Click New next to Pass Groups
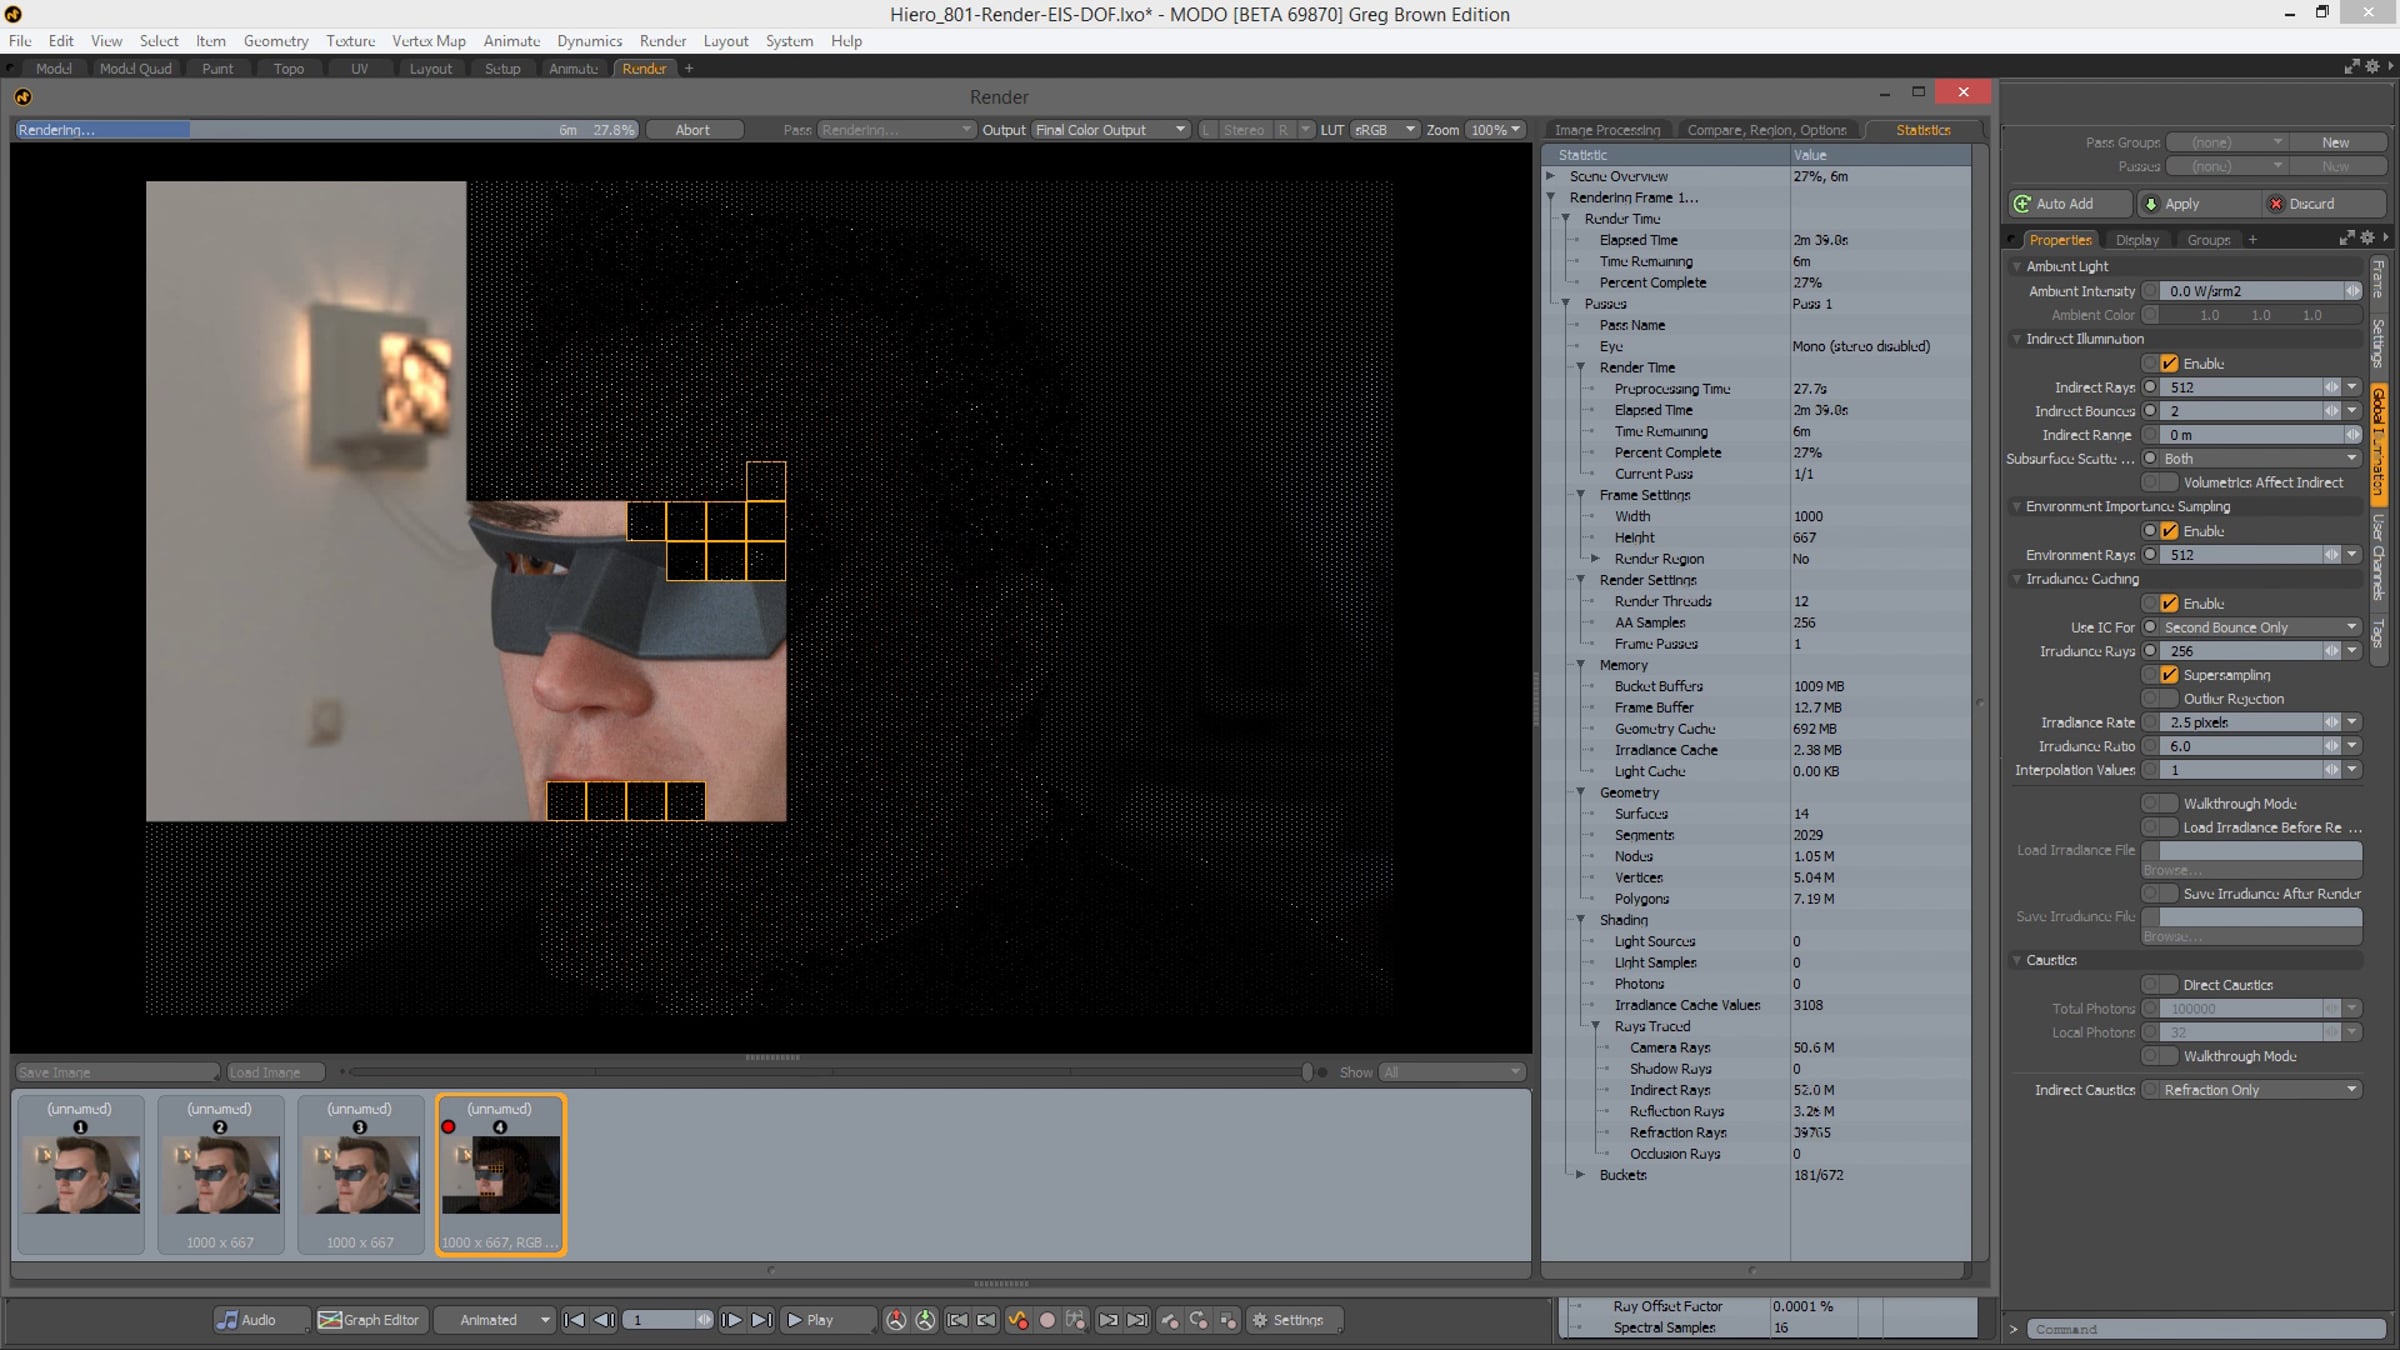Image resolution: width=2400 pixels, height=1350 pixels. coord(2336,143)
